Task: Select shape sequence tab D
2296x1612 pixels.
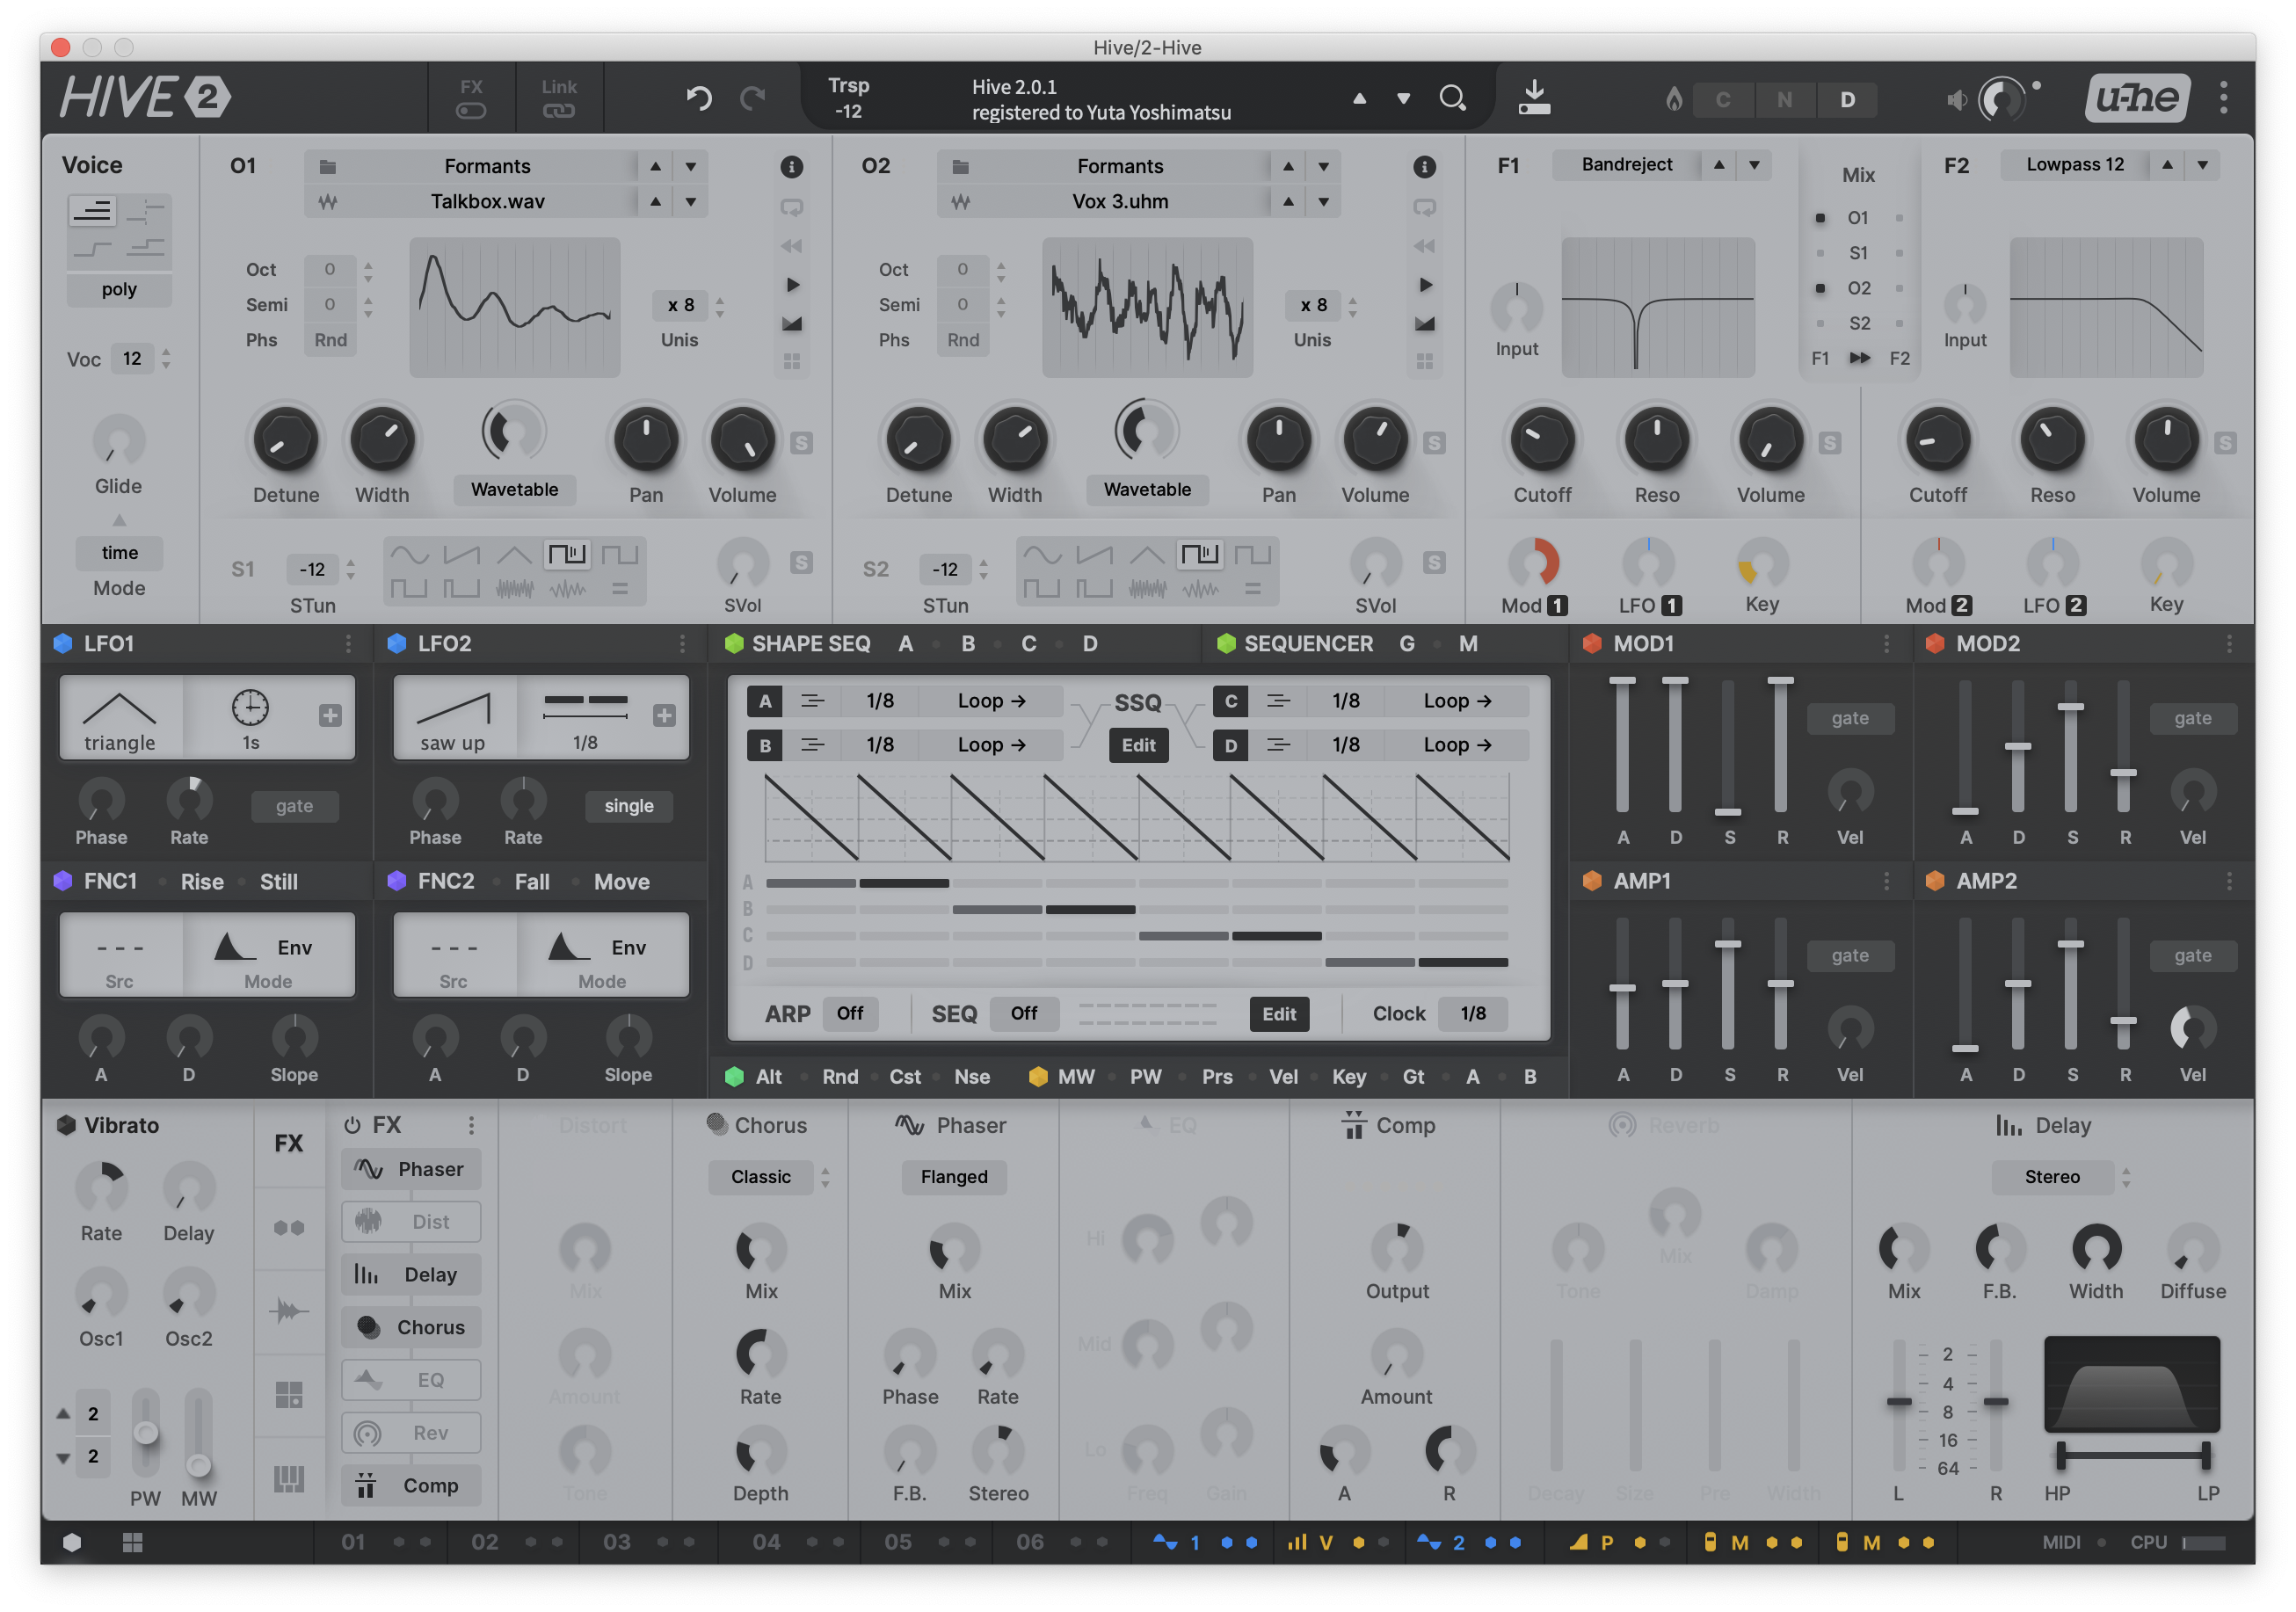Action: tap(1090, 643)
